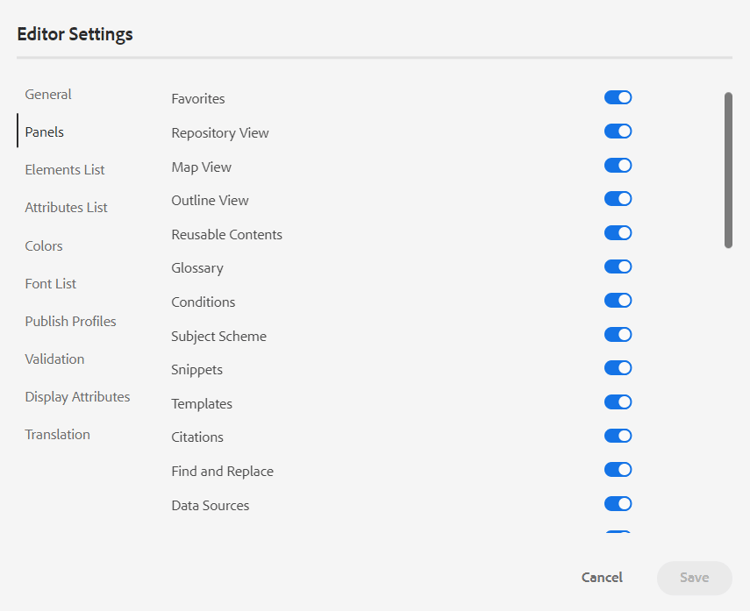Viewport: 750px width, 611px height.
Task: Disable the Snippets panel toggle
Action: [x=618, y=368]
